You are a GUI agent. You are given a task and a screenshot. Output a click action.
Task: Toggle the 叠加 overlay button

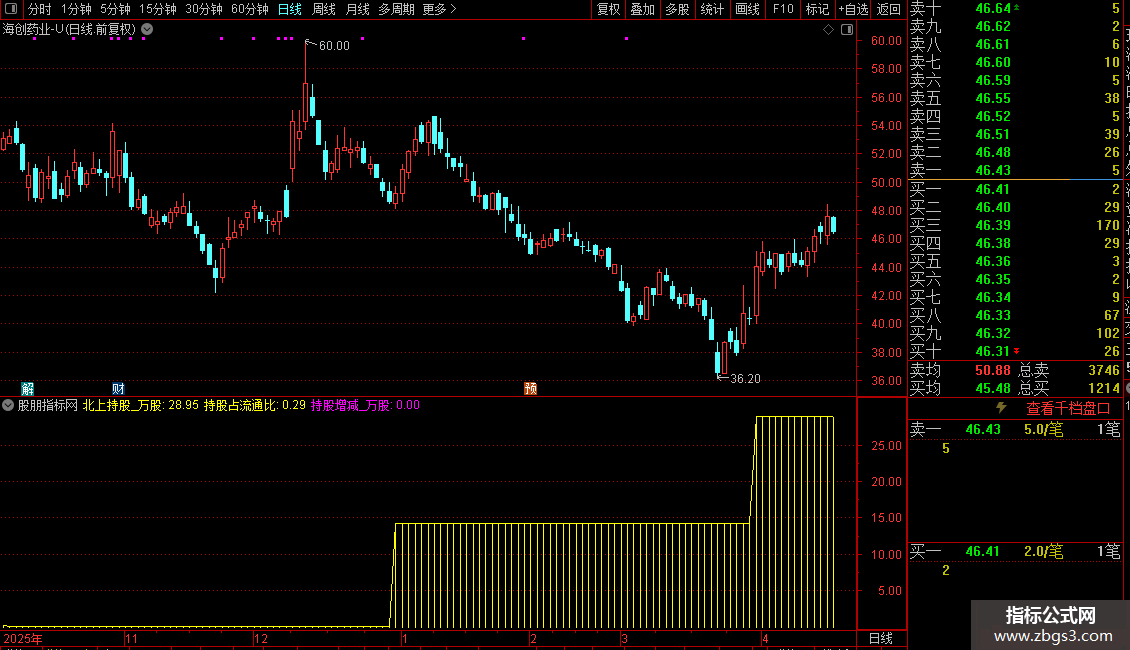(642, 9)
